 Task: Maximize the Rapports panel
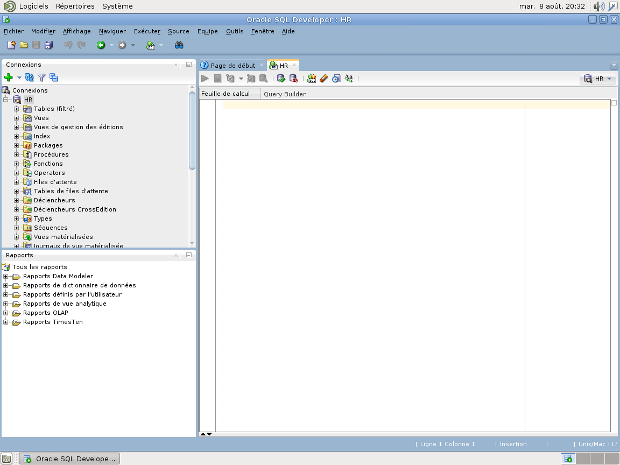pyautogui.click(x=189, y=255)
